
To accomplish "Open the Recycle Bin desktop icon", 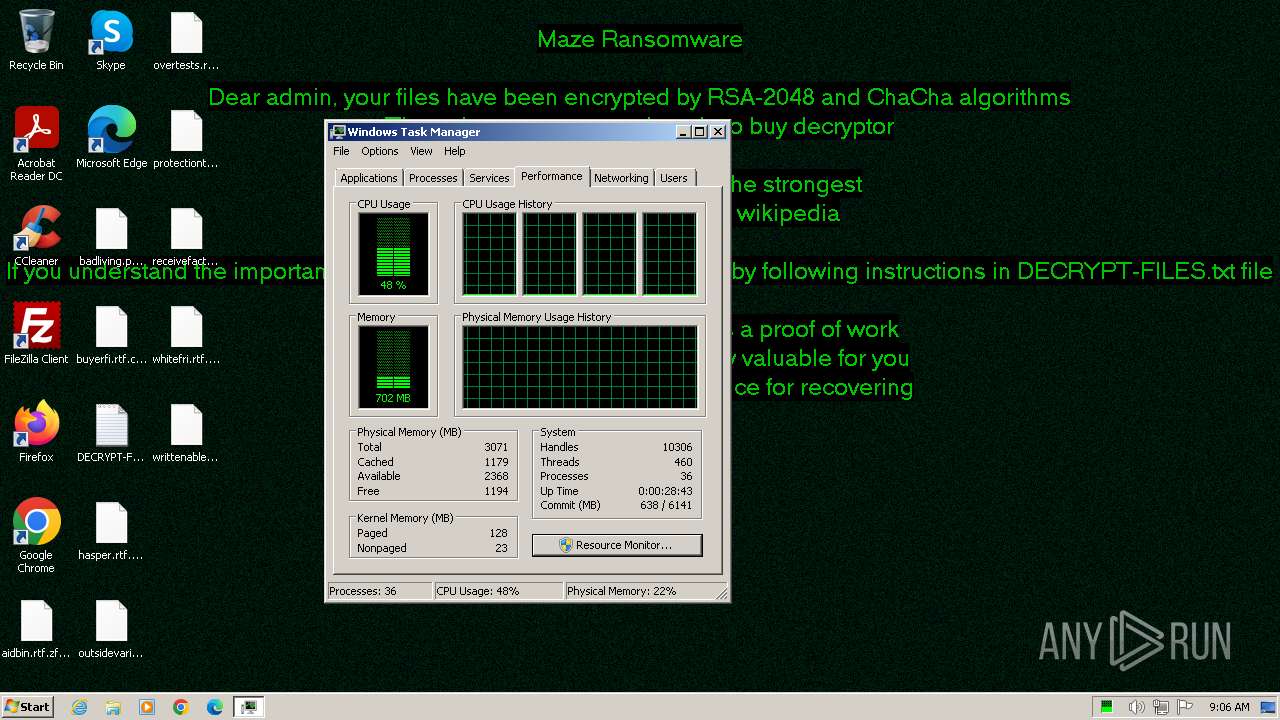I will (36, 40).
